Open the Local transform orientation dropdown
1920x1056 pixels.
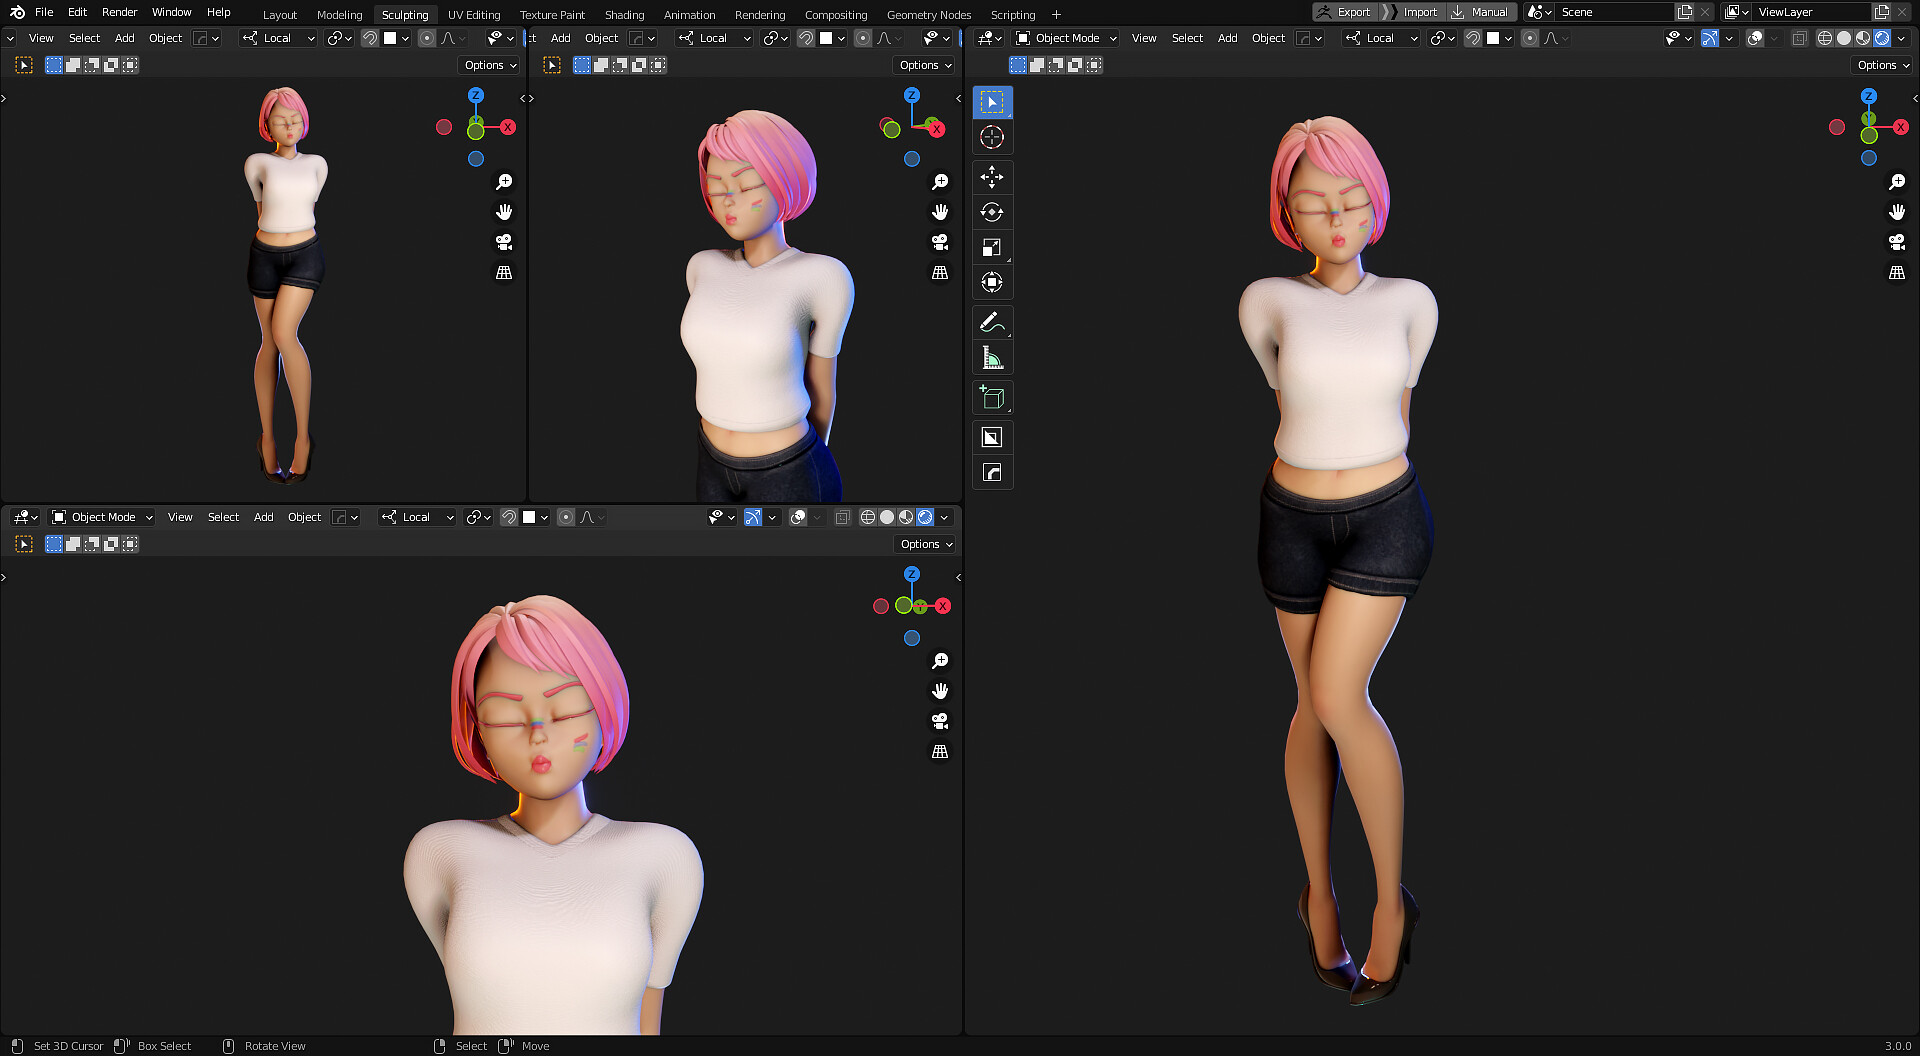[x=1381, y=38]
